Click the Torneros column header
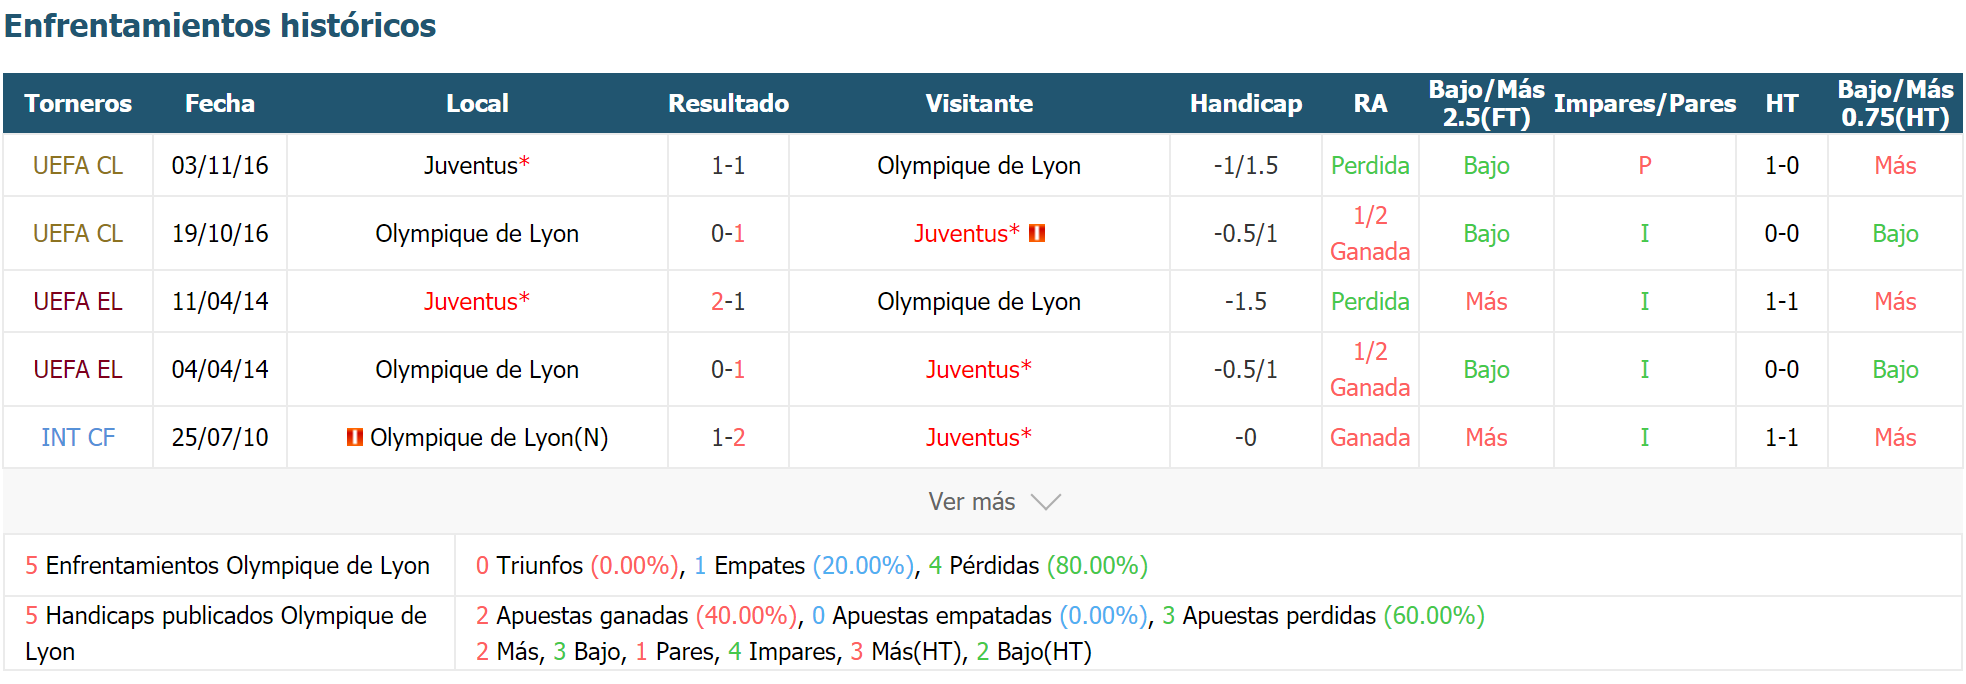Screen dimensions: 1966x684 pos(78,103)
